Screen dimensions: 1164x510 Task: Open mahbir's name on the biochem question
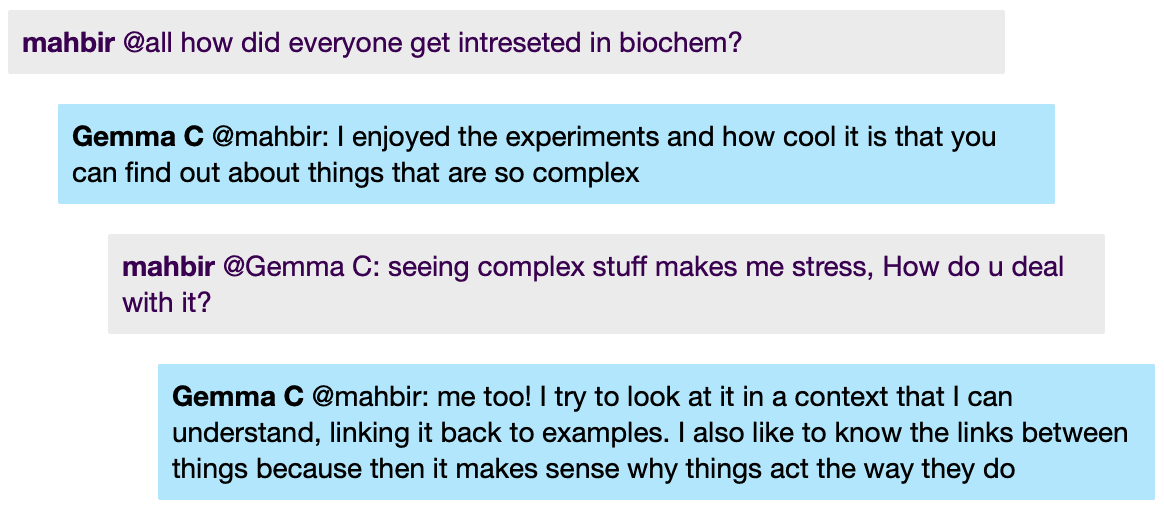68,43
